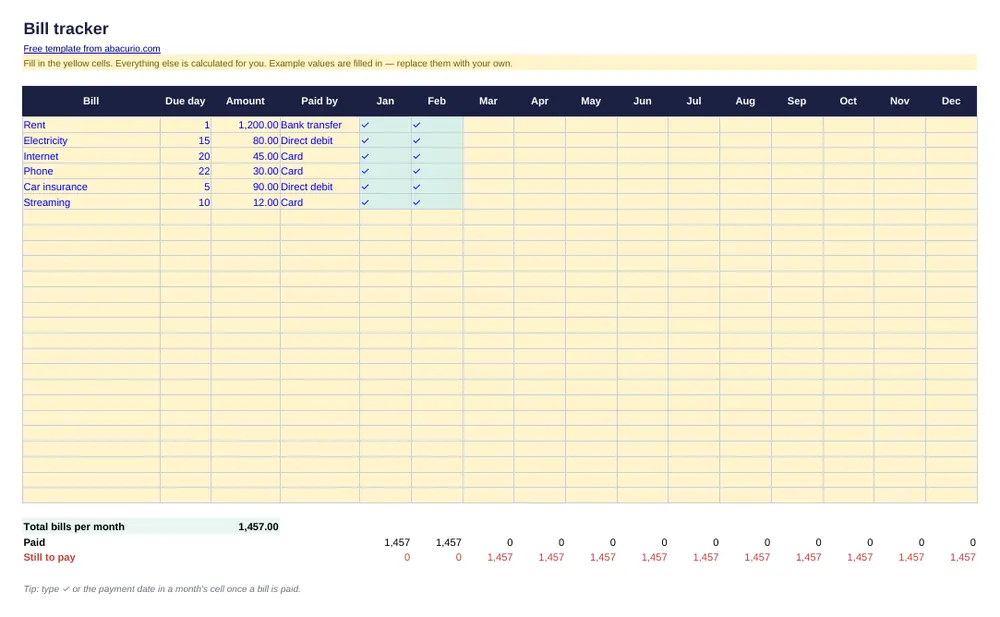Click the Internet bill name cell
Screen dimensions: 1000x617
[x=91, y=156]
